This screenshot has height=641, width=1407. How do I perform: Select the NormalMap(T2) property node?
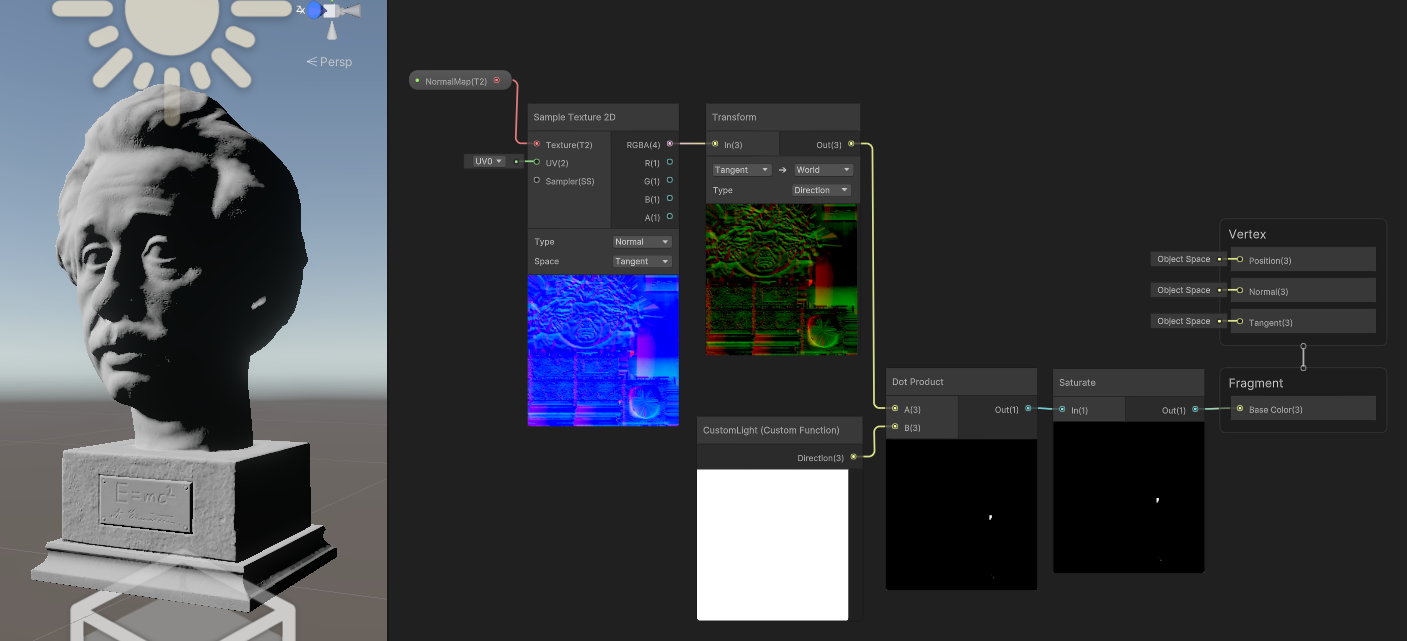pos(460,80)
